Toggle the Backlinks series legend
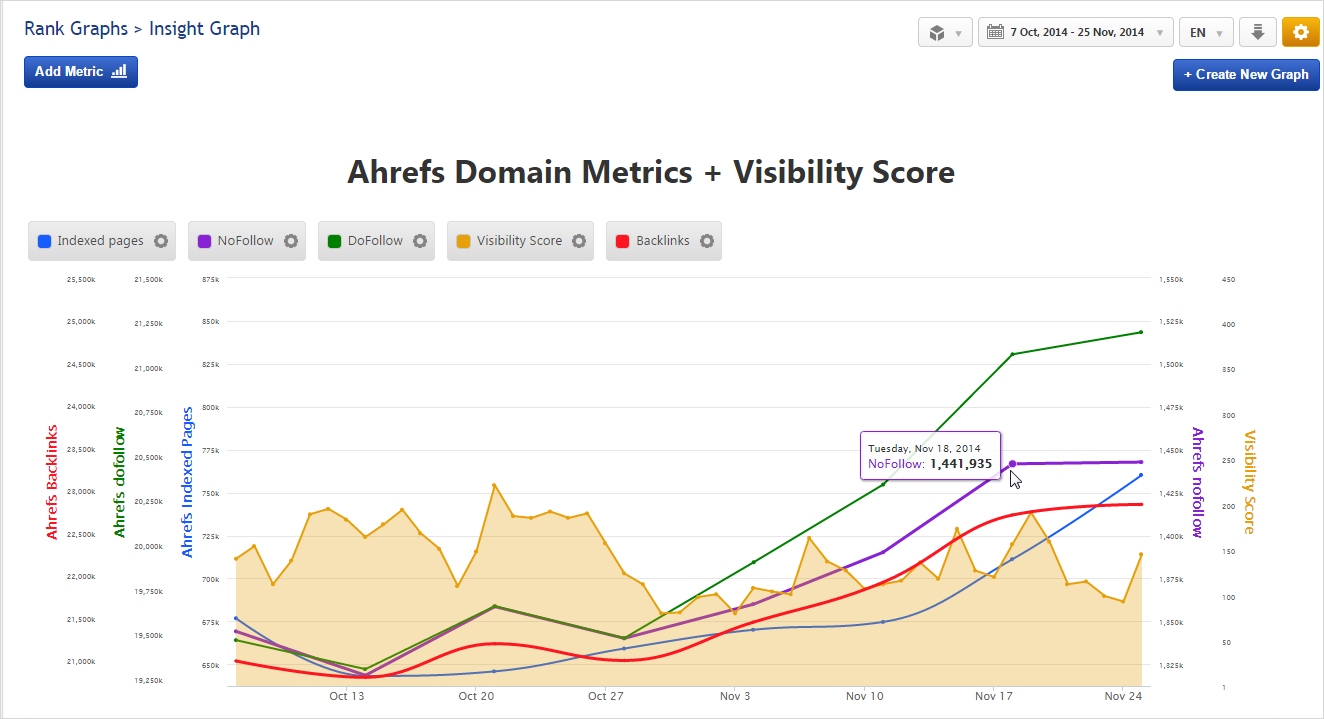Screen dimensions: 1324x719 pos(664,241)
